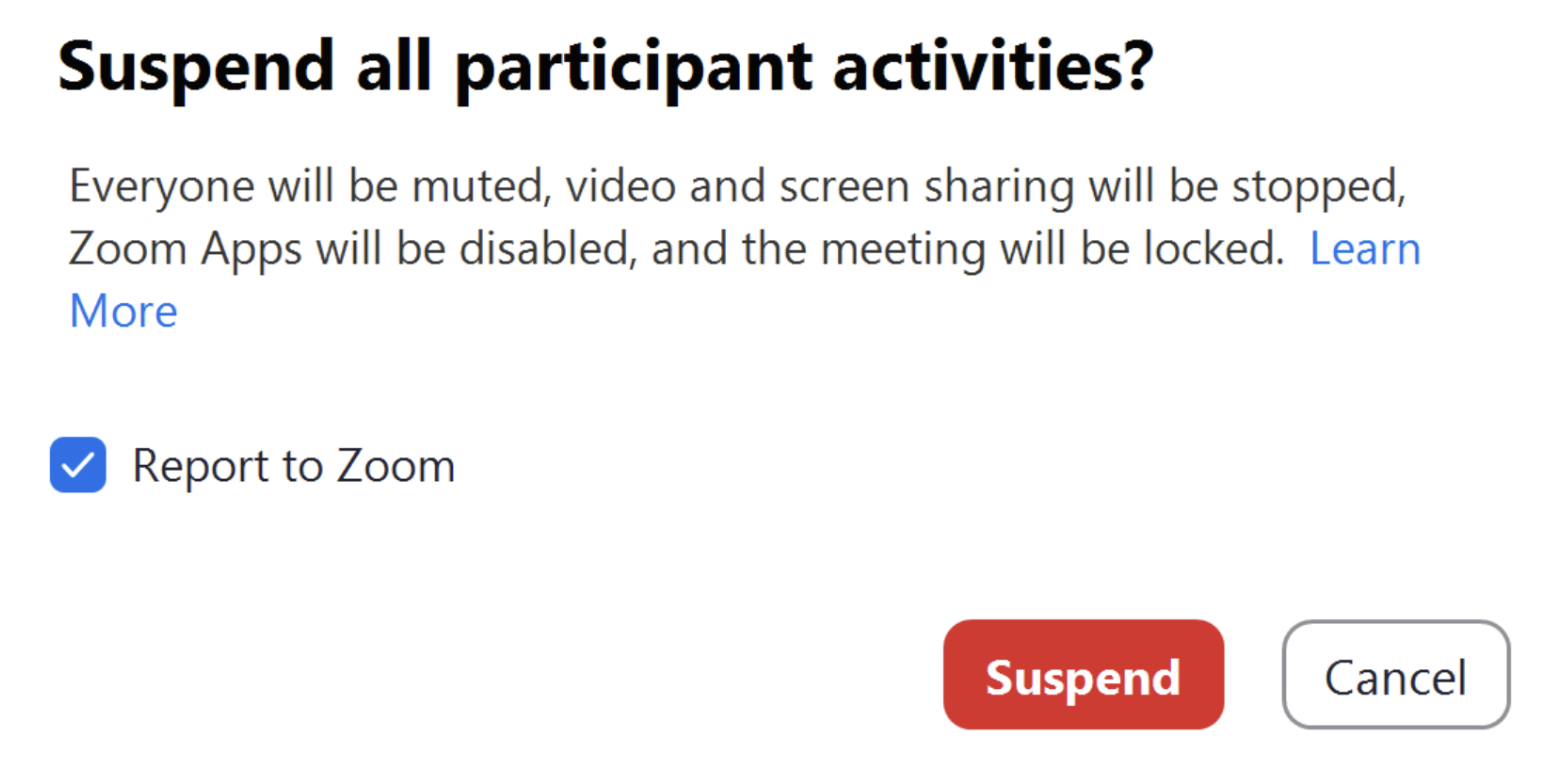The image size is (1550, 774).
Task: Click the white checkmark icon in the blue box
Action: pos(78,466)
